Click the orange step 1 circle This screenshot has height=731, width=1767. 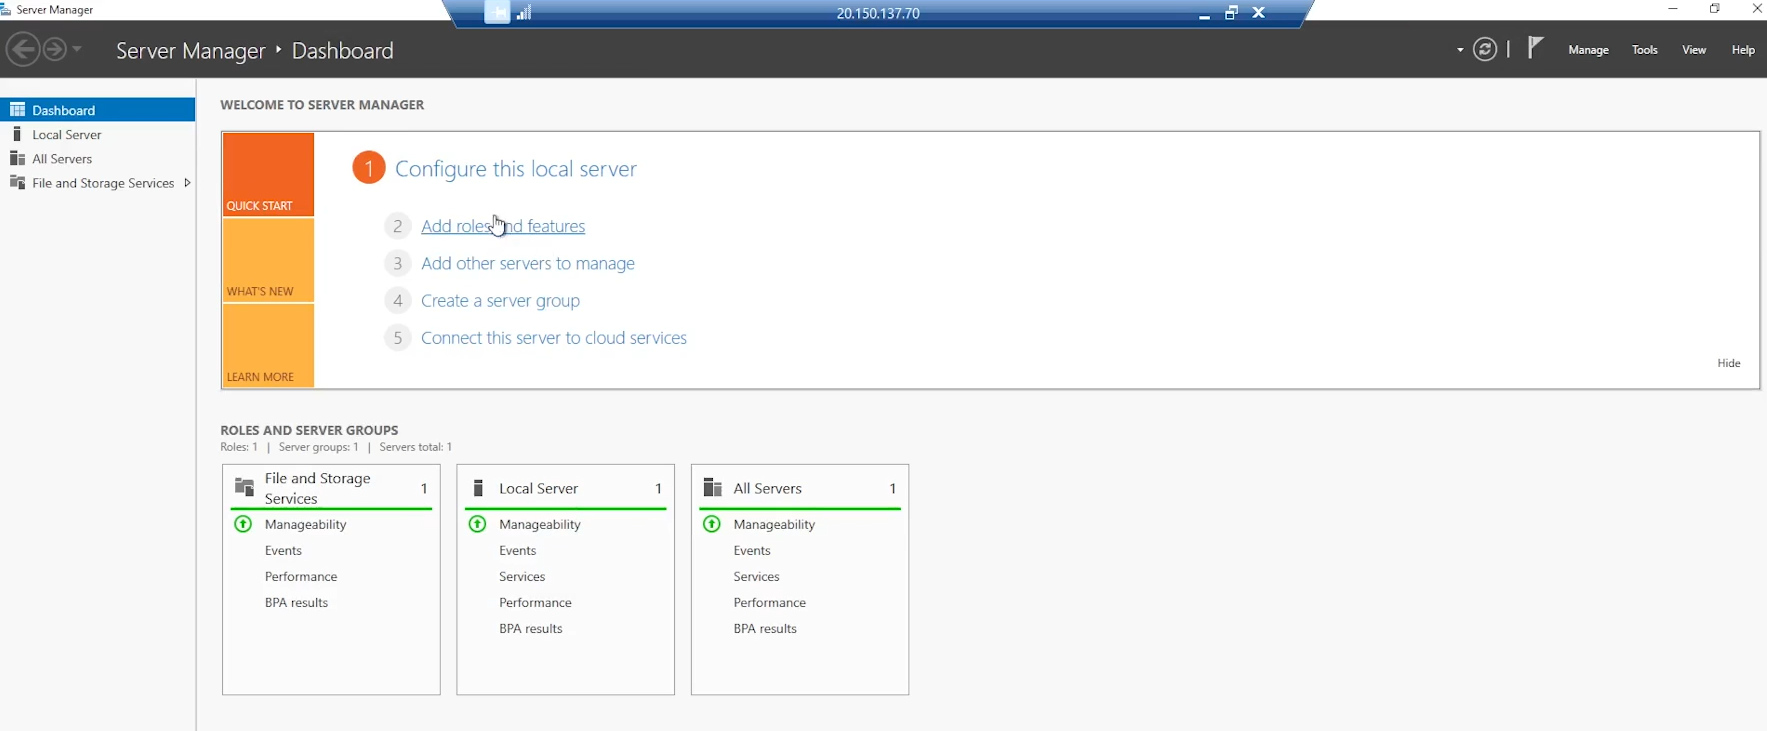click(369, 168)
